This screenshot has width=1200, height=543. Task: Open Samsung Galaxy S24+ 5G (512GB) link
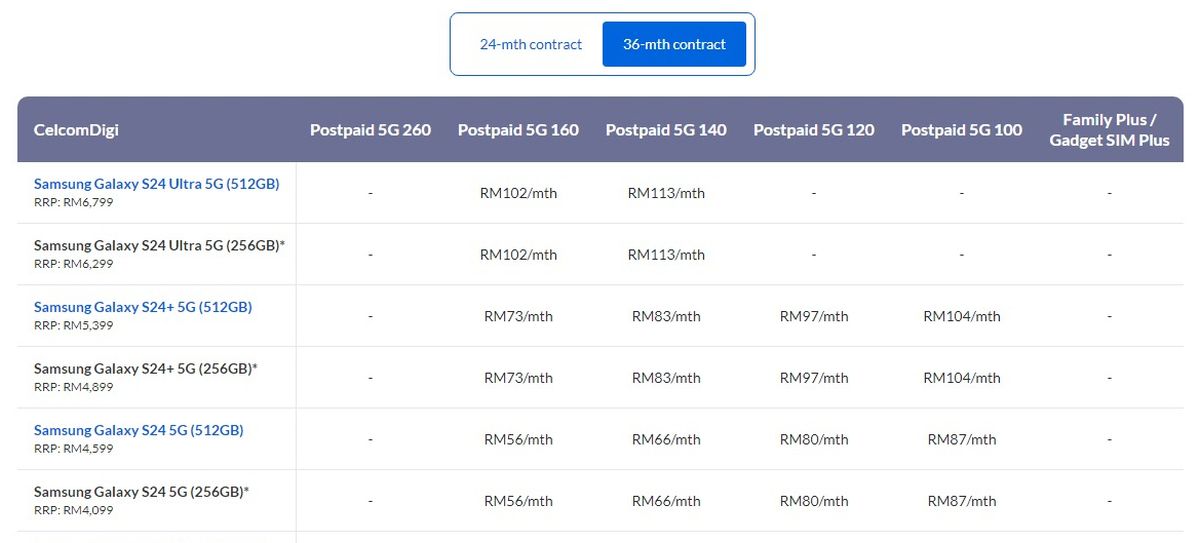tap(143, 307)
